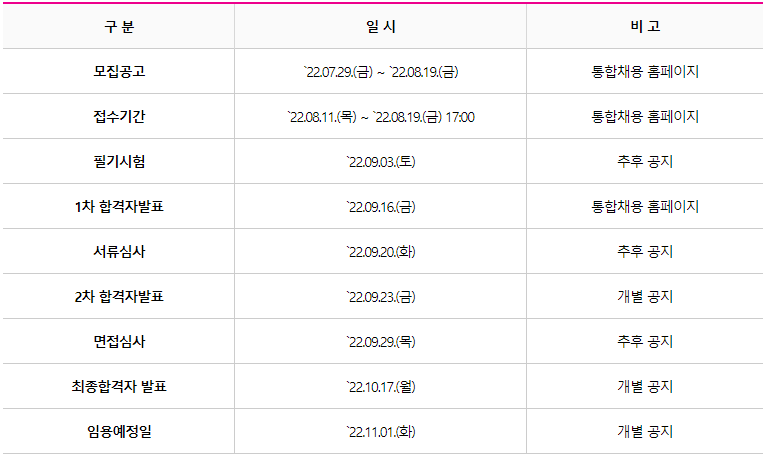Click the `22.09.03.(토) exam date
Image resolution: width=771 pixels, height=459 pixels.
381,162
